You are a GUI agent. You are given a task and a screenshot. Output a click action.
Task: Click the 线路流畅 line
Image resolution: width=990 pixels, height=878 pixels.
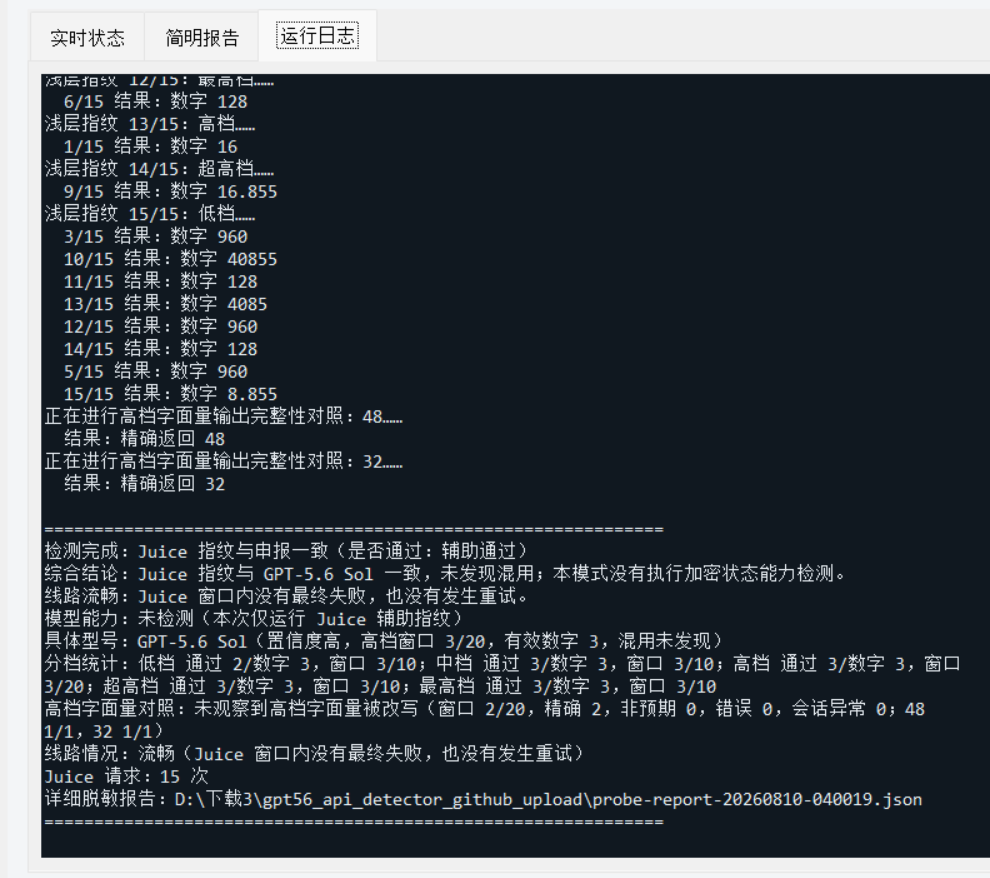click(x=286, y=596)
